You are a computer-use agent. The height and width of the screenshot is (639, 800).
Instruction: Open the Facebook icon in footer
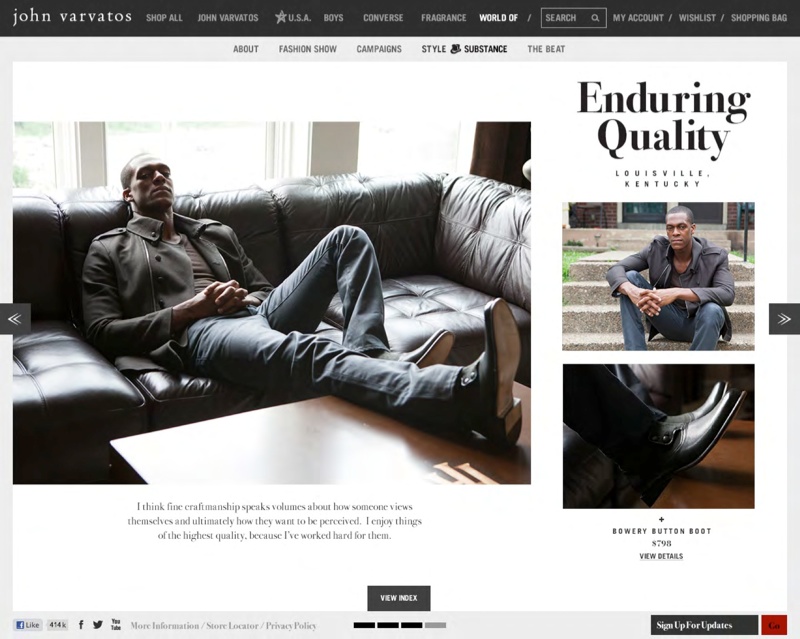pos(81,625)
